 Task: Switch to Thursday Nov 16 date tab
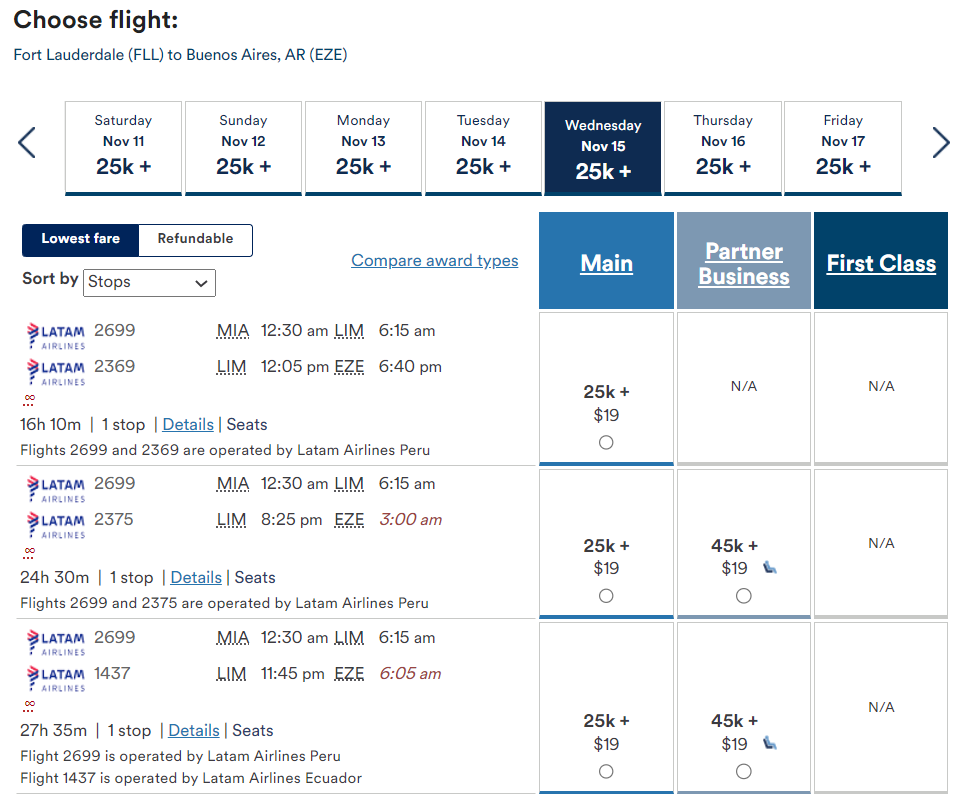(x=723, y=147)
